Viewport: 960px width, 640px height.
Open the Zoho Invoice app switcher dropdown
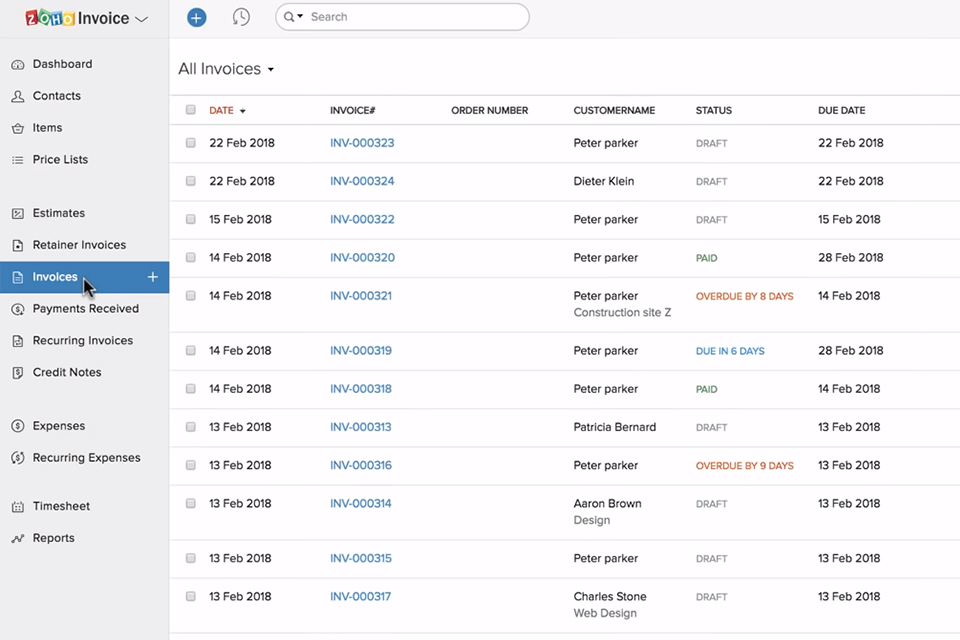point(141,19)
